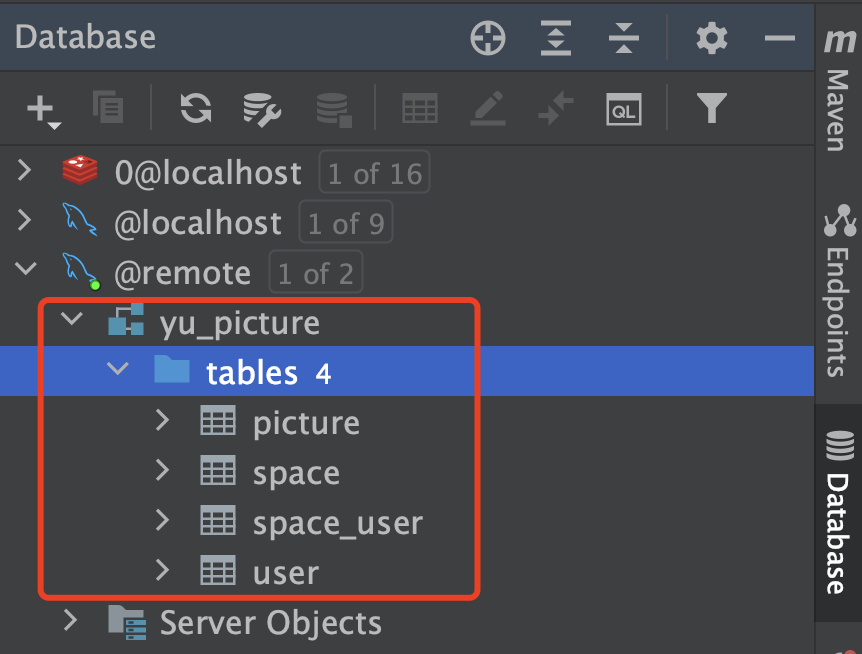This screenshot has height=654, width=862.
Task: Select the picture table
Action: [x=306, y=423]
